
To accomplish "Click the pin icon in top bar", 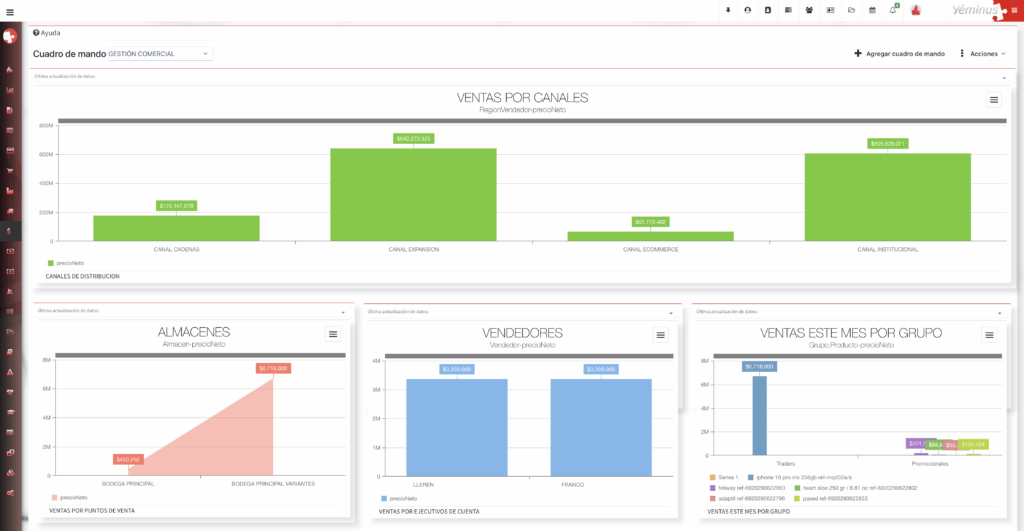I will point(728,10).
